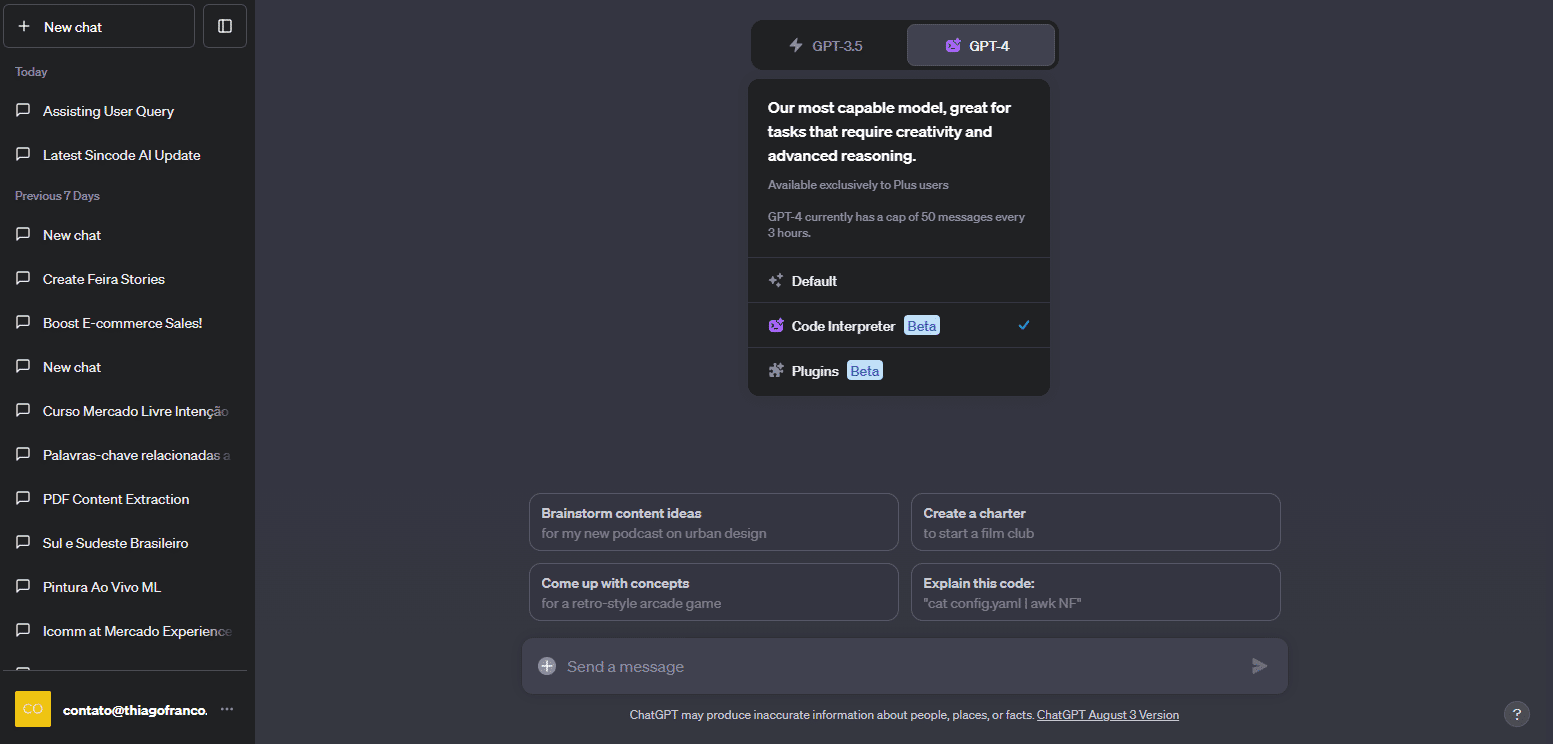
Task: Click the plus icon beside New chat
Action: (24, 27)
